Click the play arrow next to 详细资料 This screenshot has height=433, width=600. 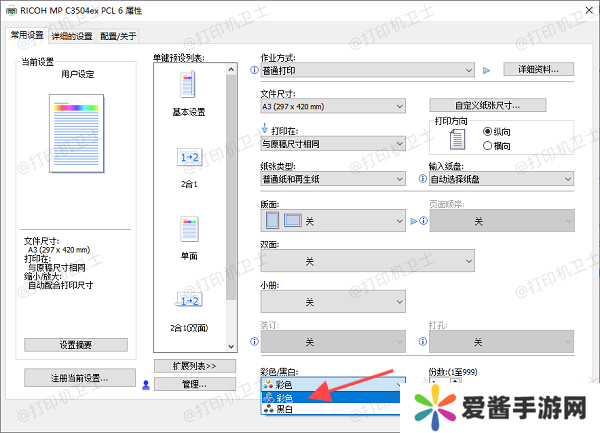[x=487, y=70]
